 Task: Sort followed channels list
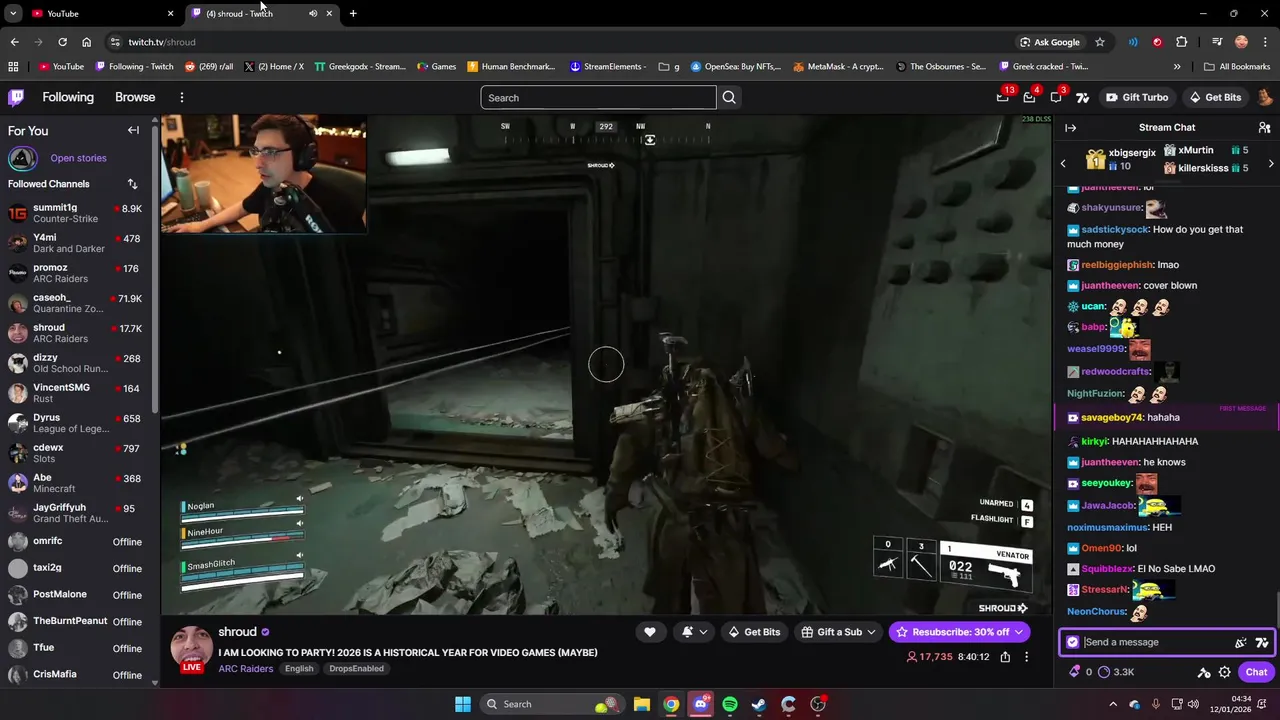pos(132,184)
